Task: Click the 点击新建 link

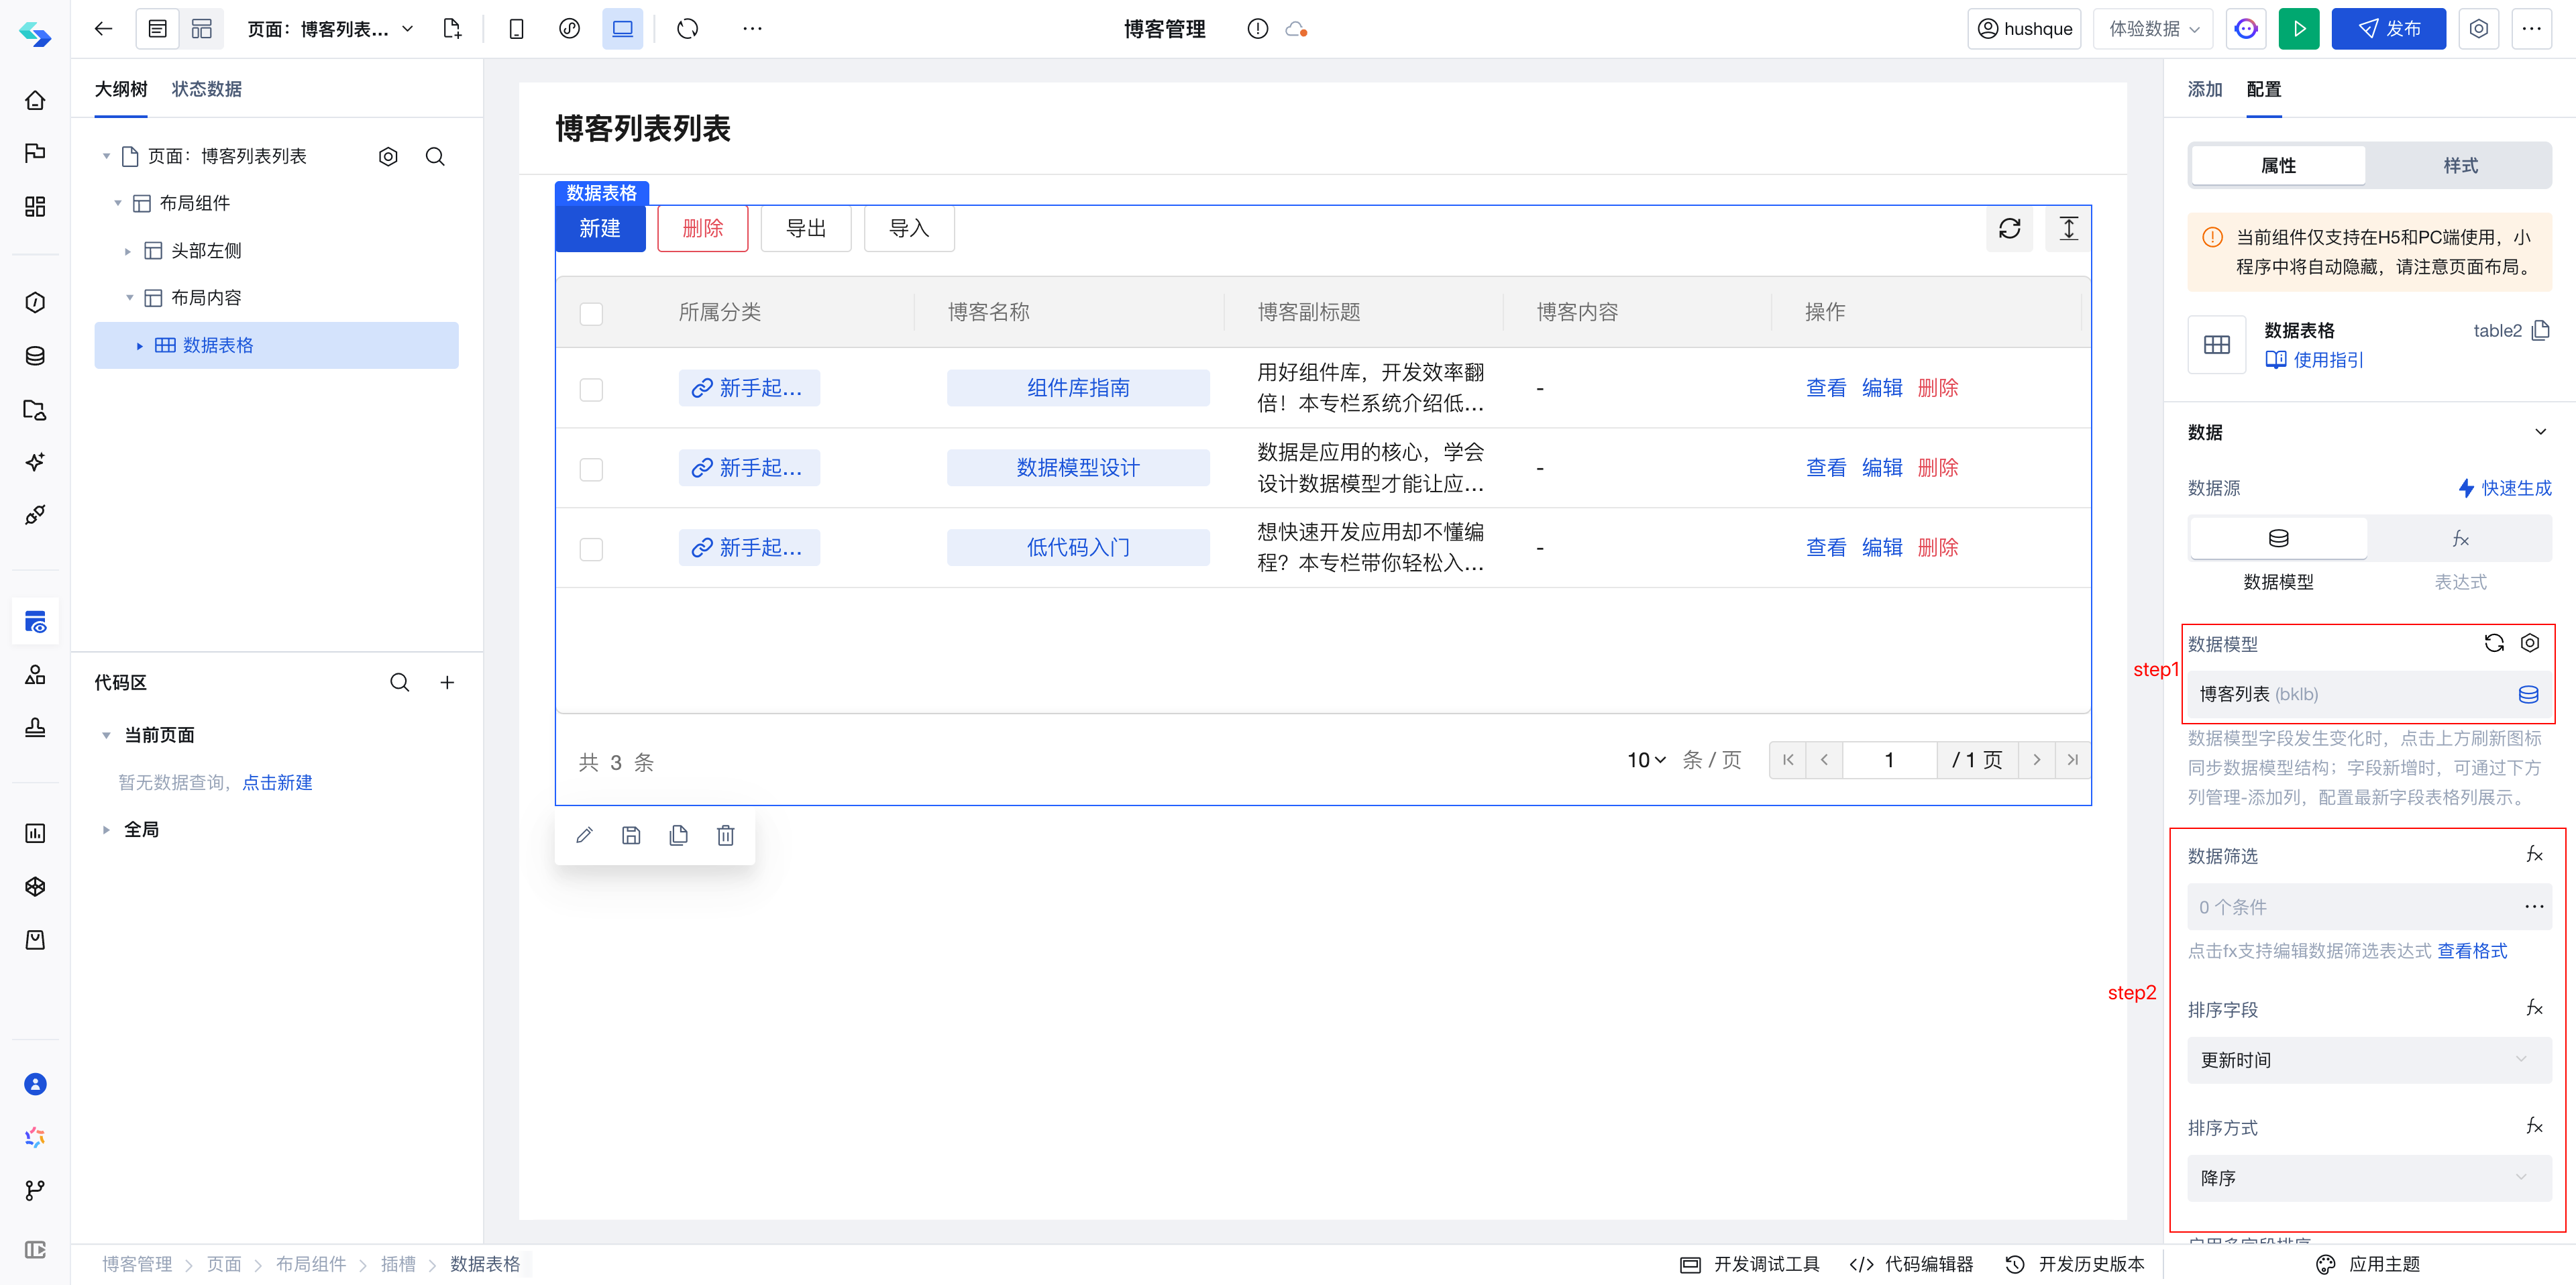Action: (x=277, y=782)
